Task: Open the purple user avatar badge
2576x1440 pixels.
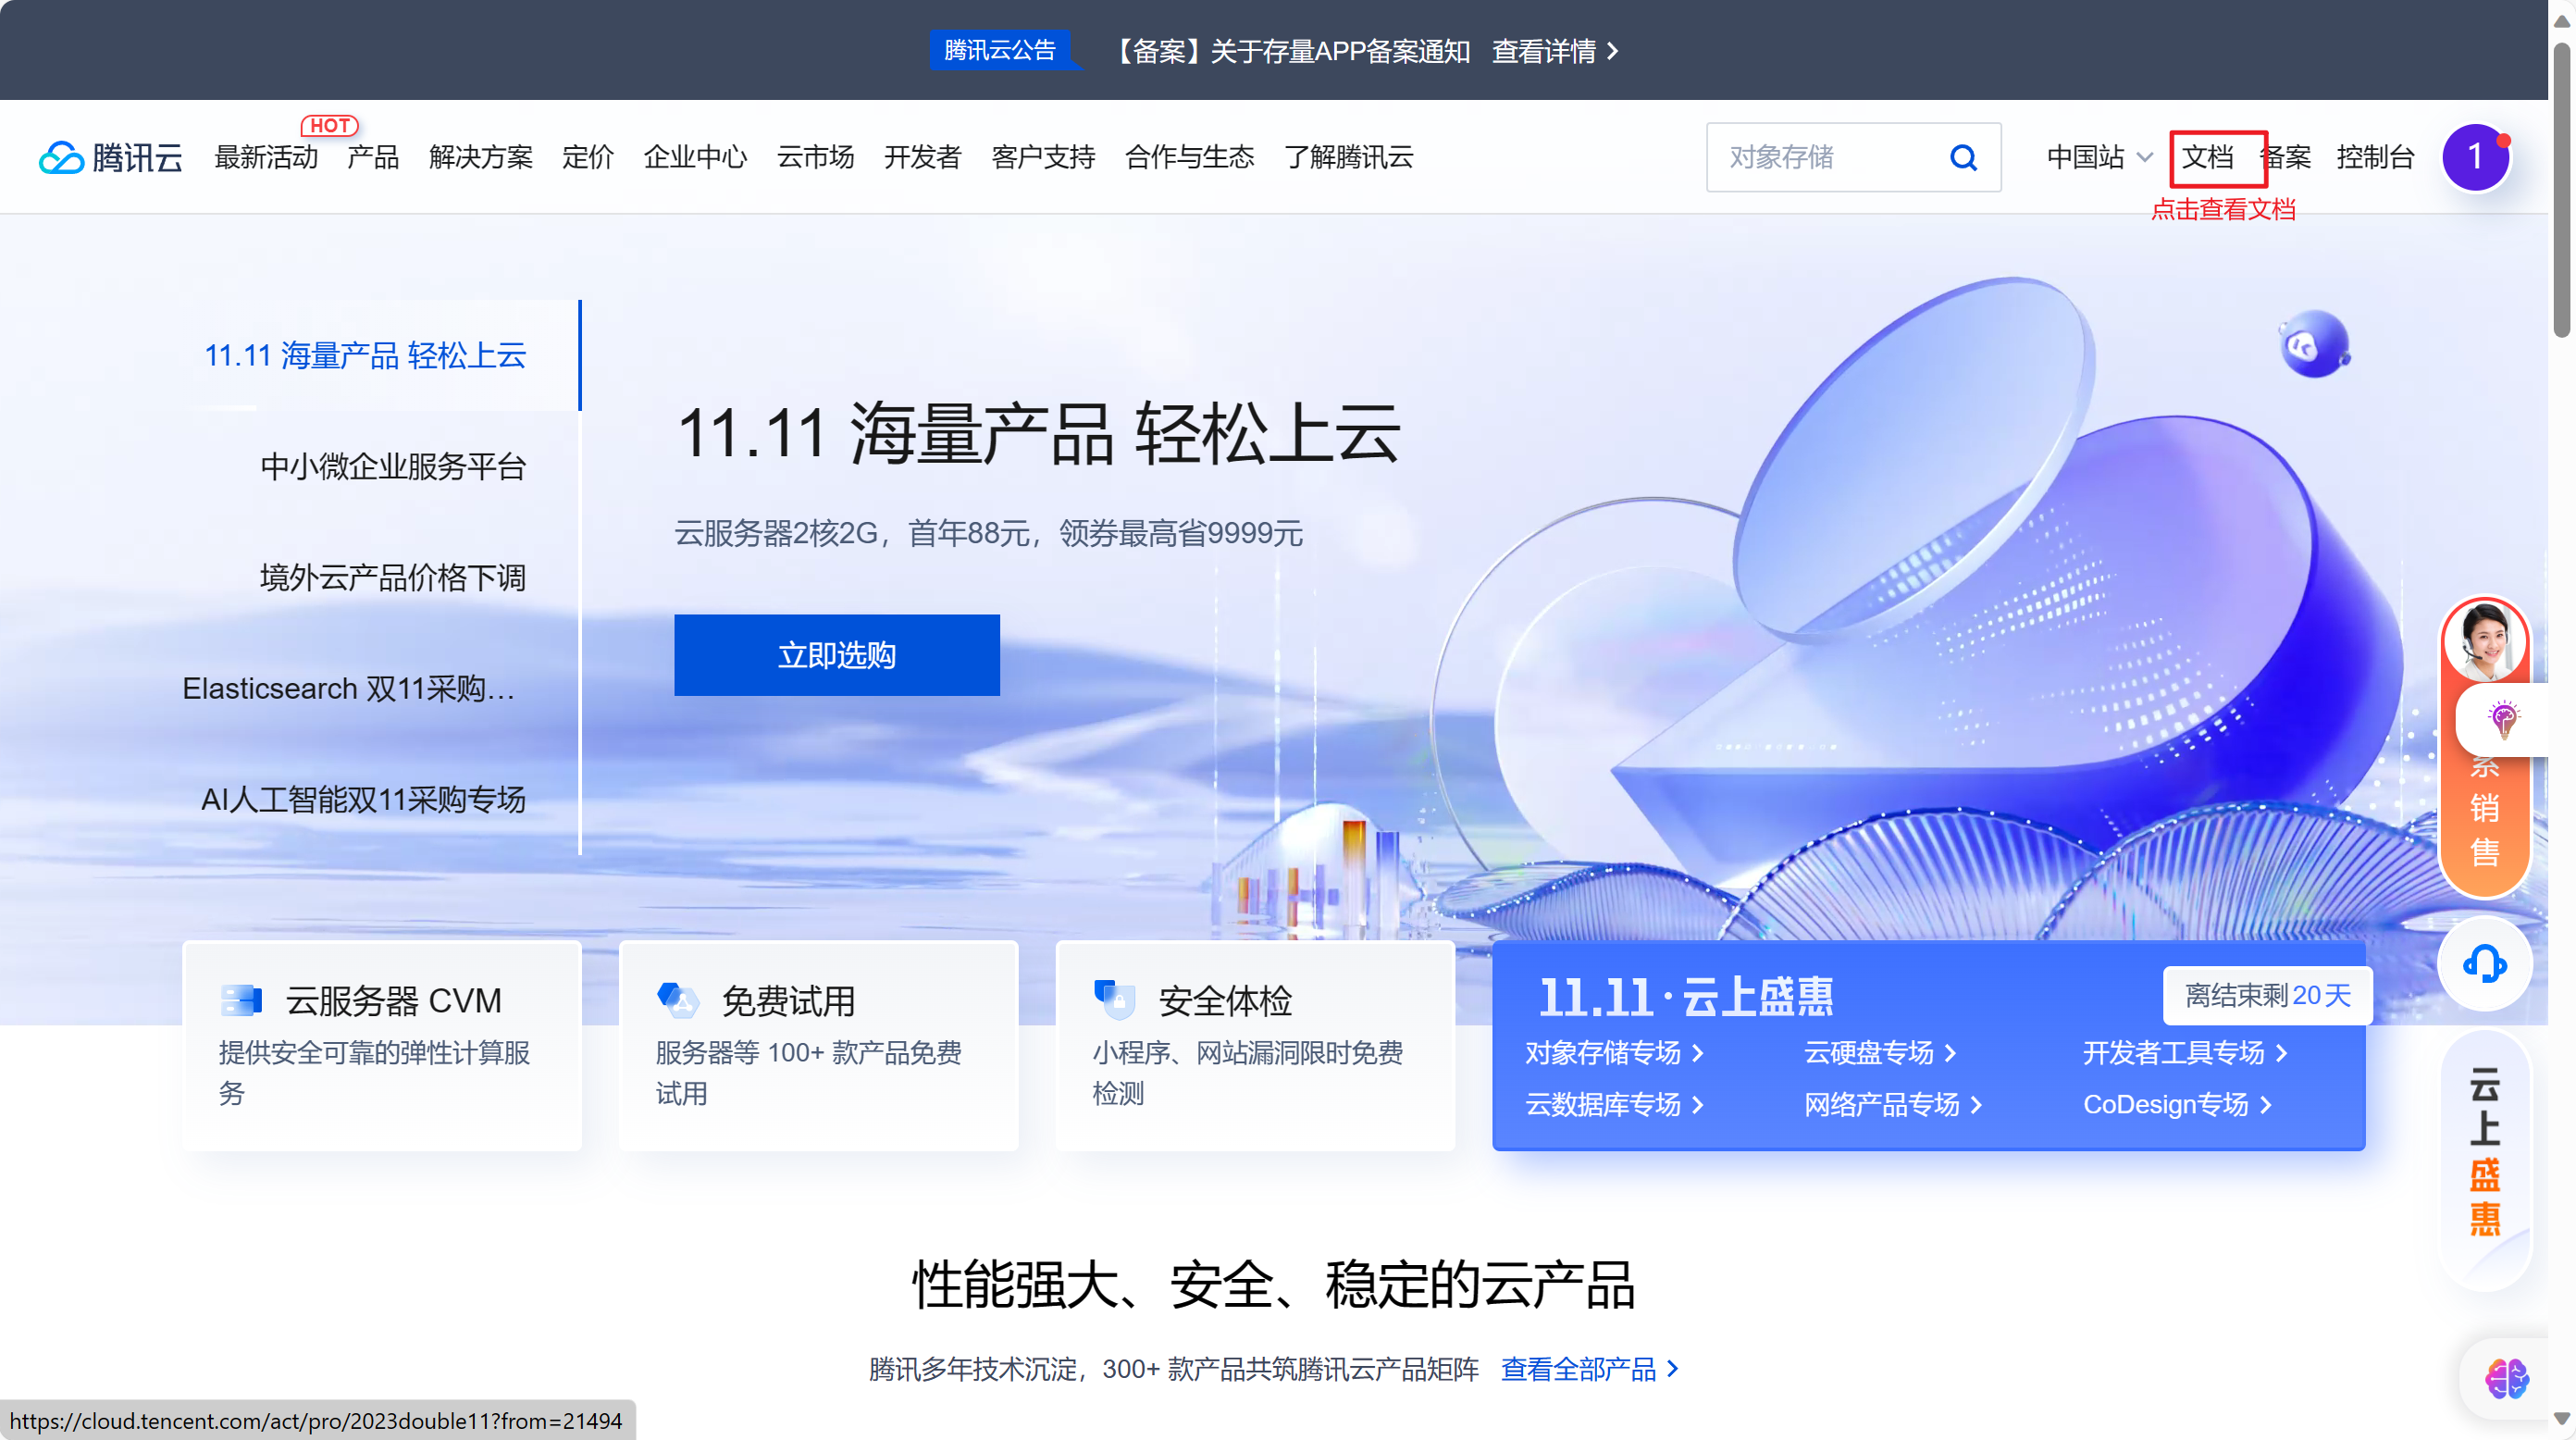Action: pos(2475,157)
